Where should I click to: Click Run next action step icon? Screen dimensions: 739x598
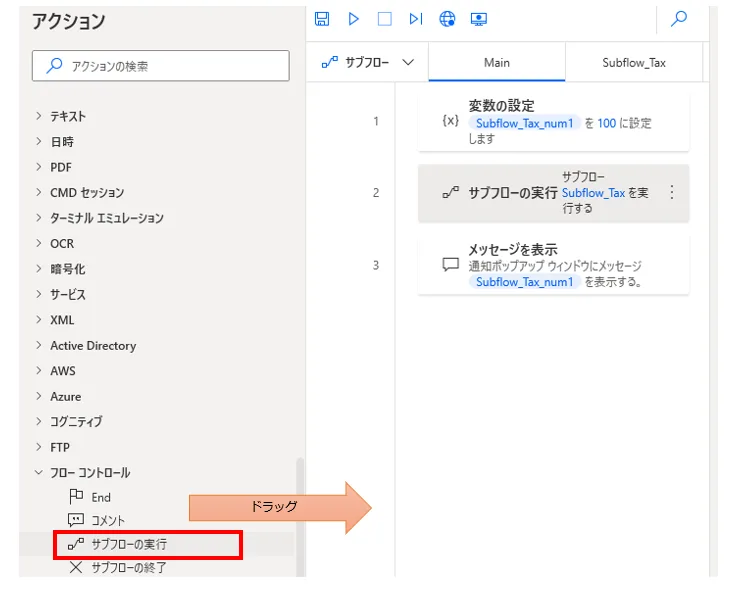click(x=415, y=19)
